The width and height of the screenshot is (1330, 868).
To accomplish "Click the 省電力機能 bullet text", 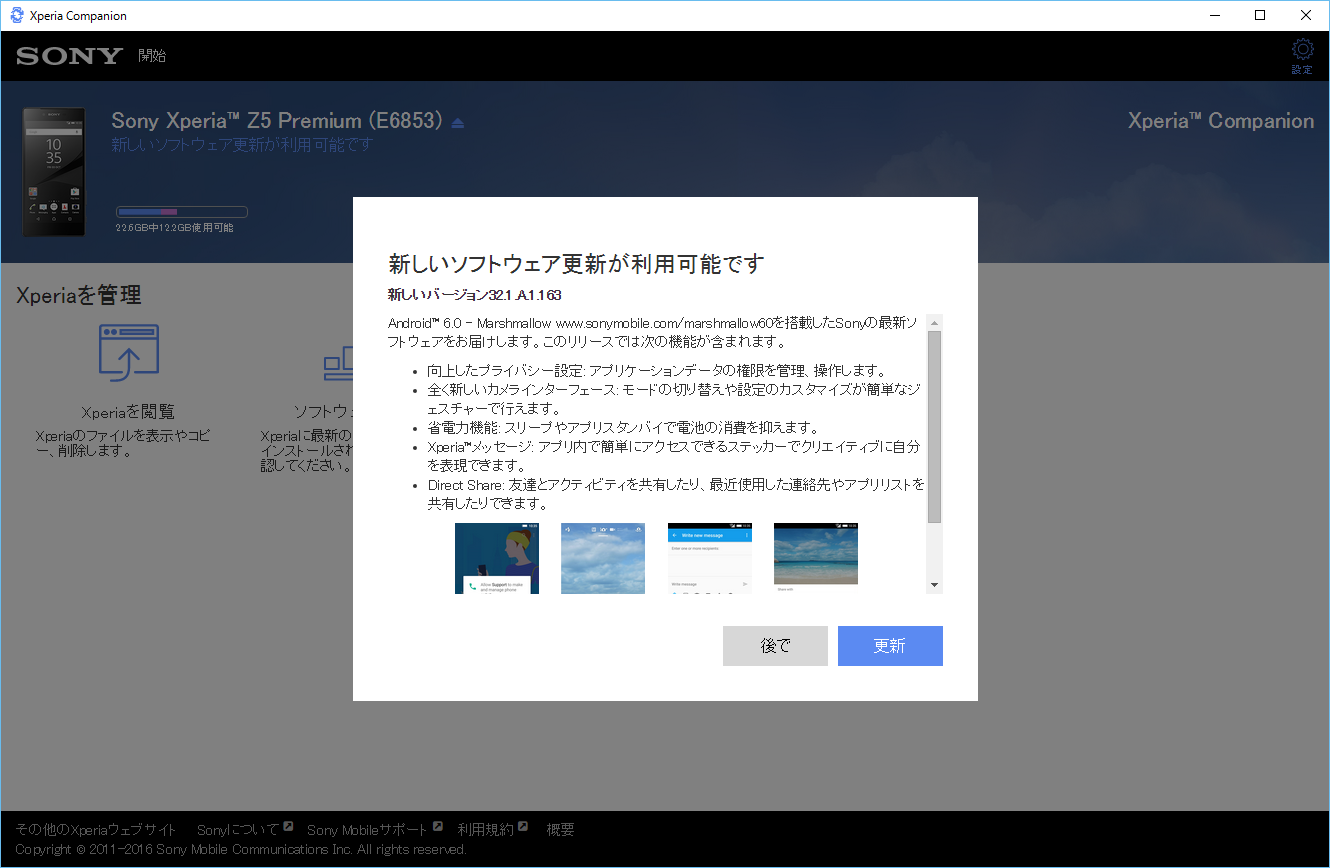I will (x=624, y=428).
